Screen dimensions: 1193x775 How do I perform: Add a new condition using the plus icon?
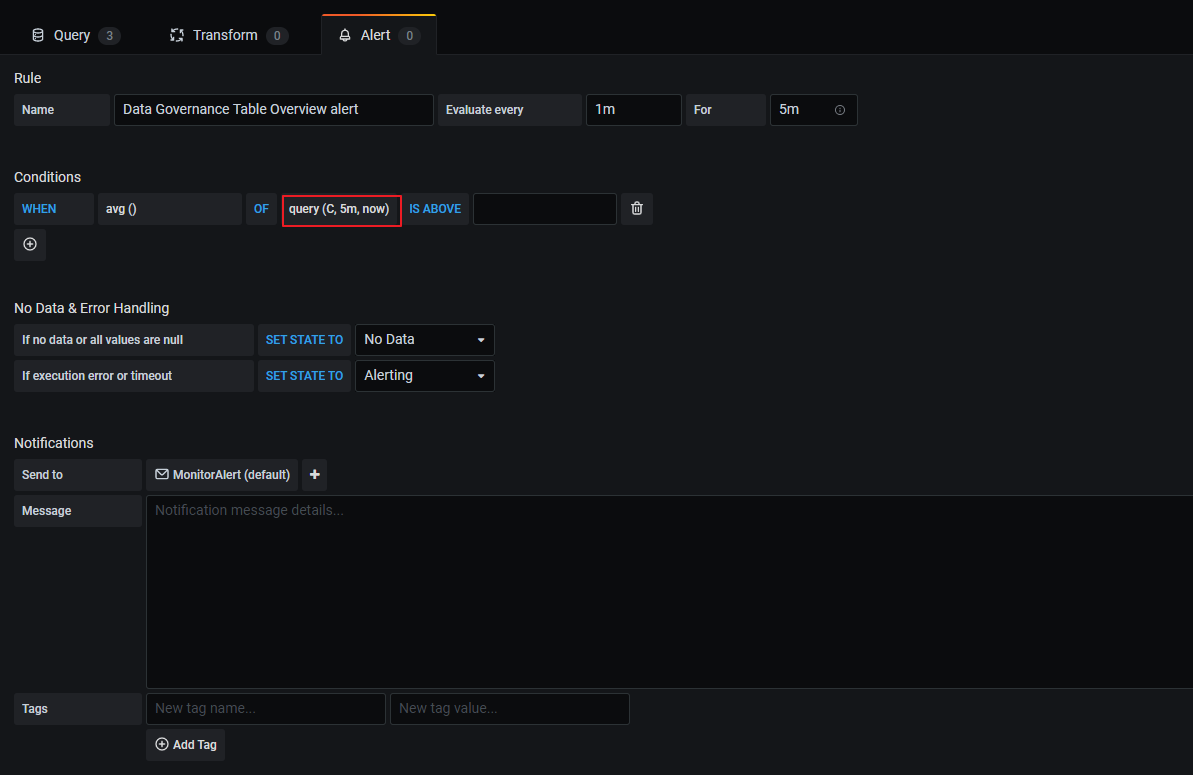[x=29, y=244]
